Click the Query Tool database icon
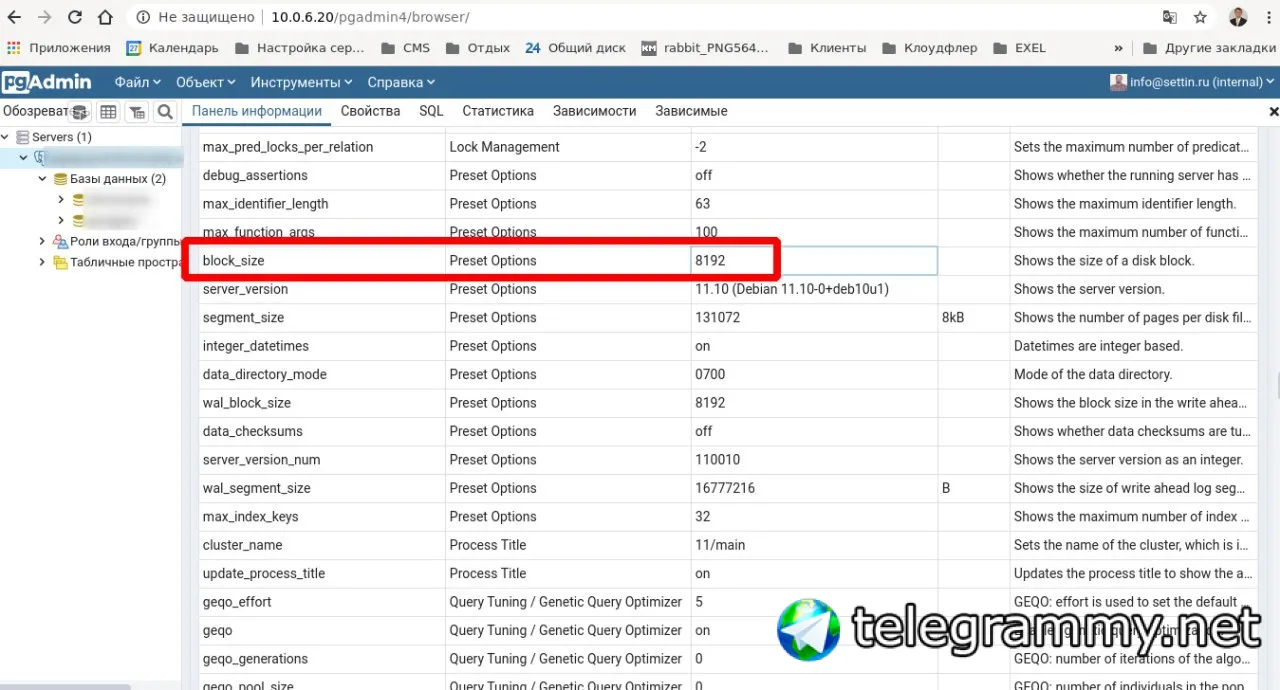Image resolution: width=1280 pixels, height=690 pixels. (80, 112)
